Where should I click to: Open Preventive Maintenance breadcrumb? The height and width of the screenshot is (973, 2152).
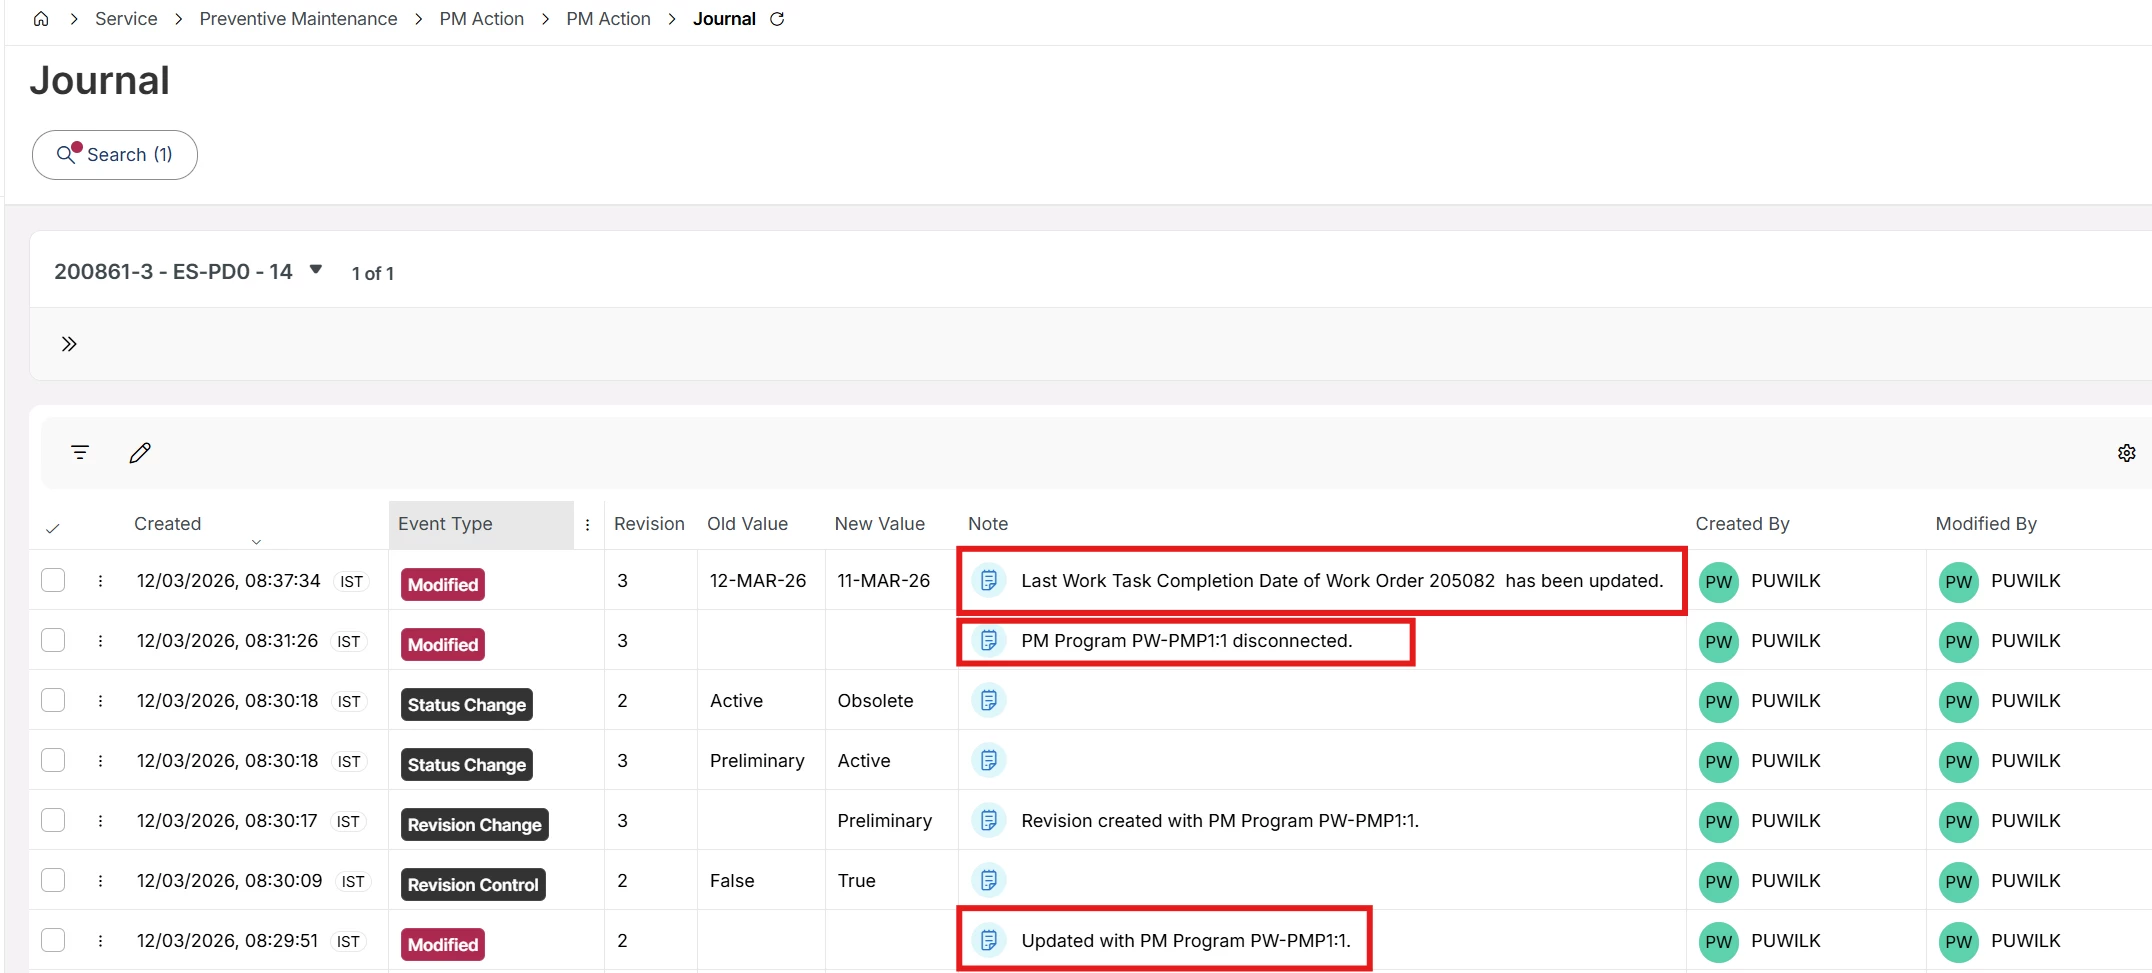[x=298, y=19]
